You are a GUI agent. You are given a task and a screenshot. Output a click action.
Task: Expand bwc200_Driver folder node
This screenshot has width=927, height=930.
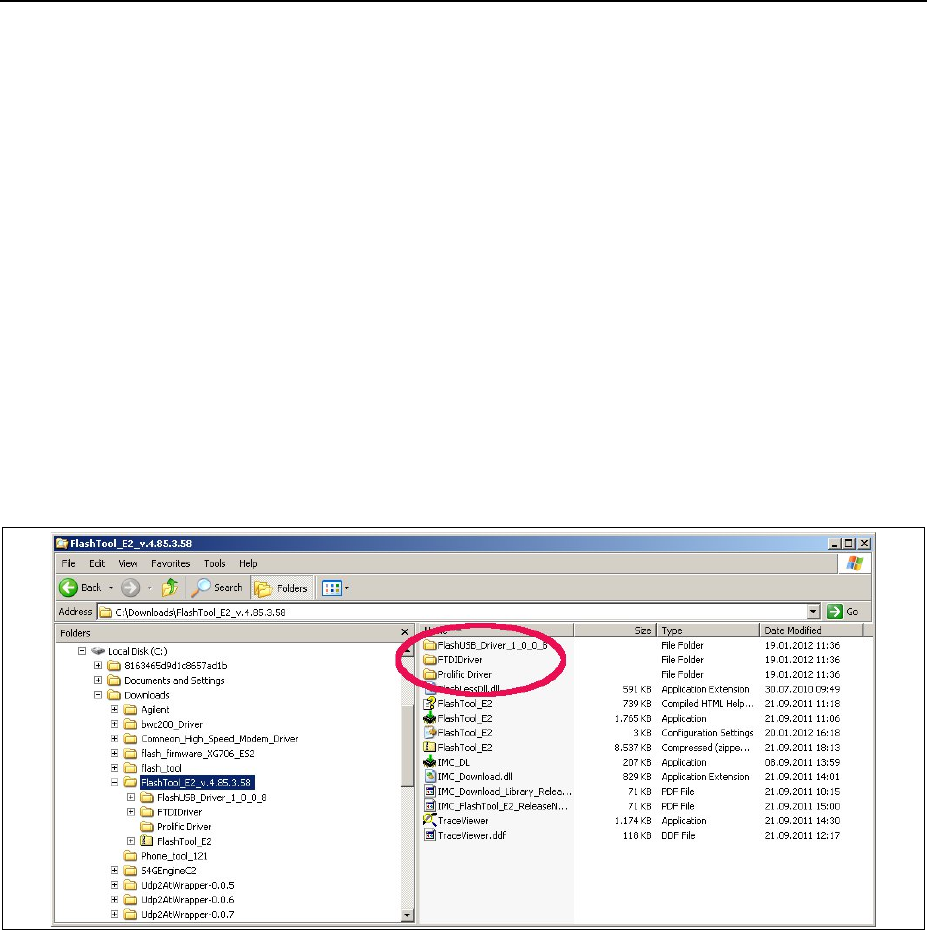(x=114, y=724)
